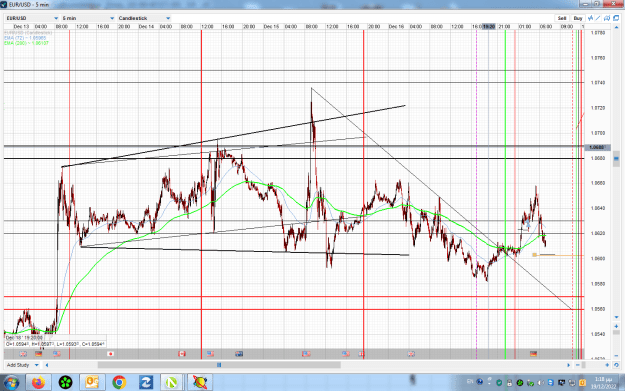This screenshot has height=391, width=625.
Task: Click the price scale plus icon
Action: (x=616, y=326)
